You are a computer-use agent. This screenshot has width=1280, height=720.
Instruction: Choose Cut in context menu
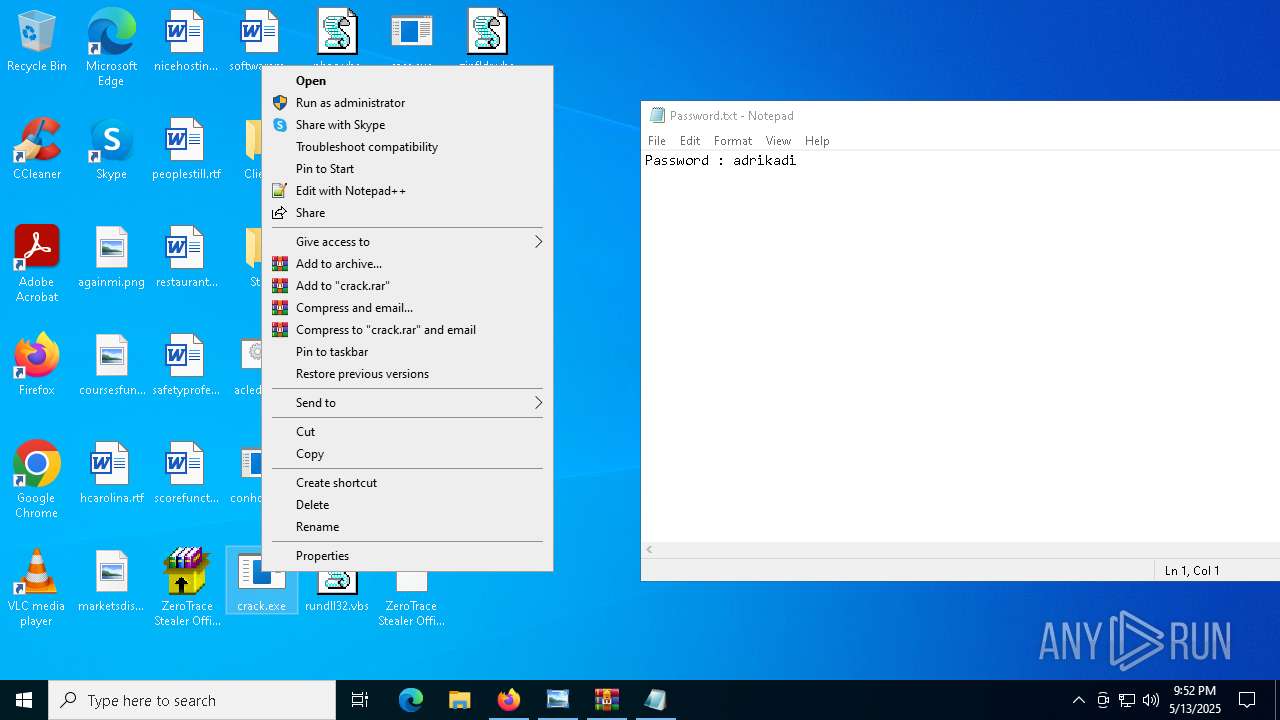[407, 432]
